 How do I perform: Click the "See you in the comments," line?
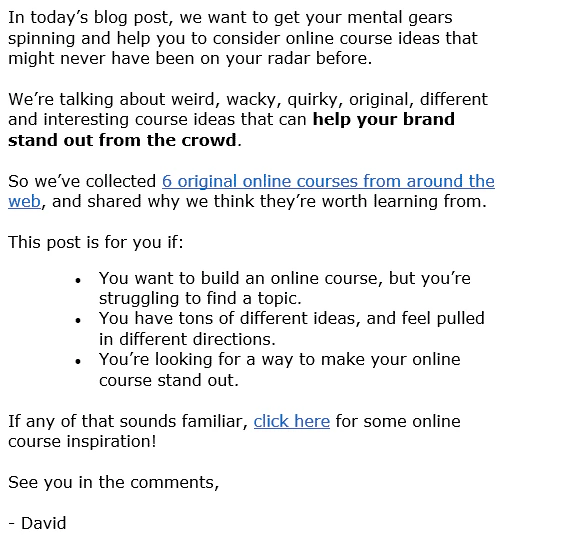(x=114, y=482)
